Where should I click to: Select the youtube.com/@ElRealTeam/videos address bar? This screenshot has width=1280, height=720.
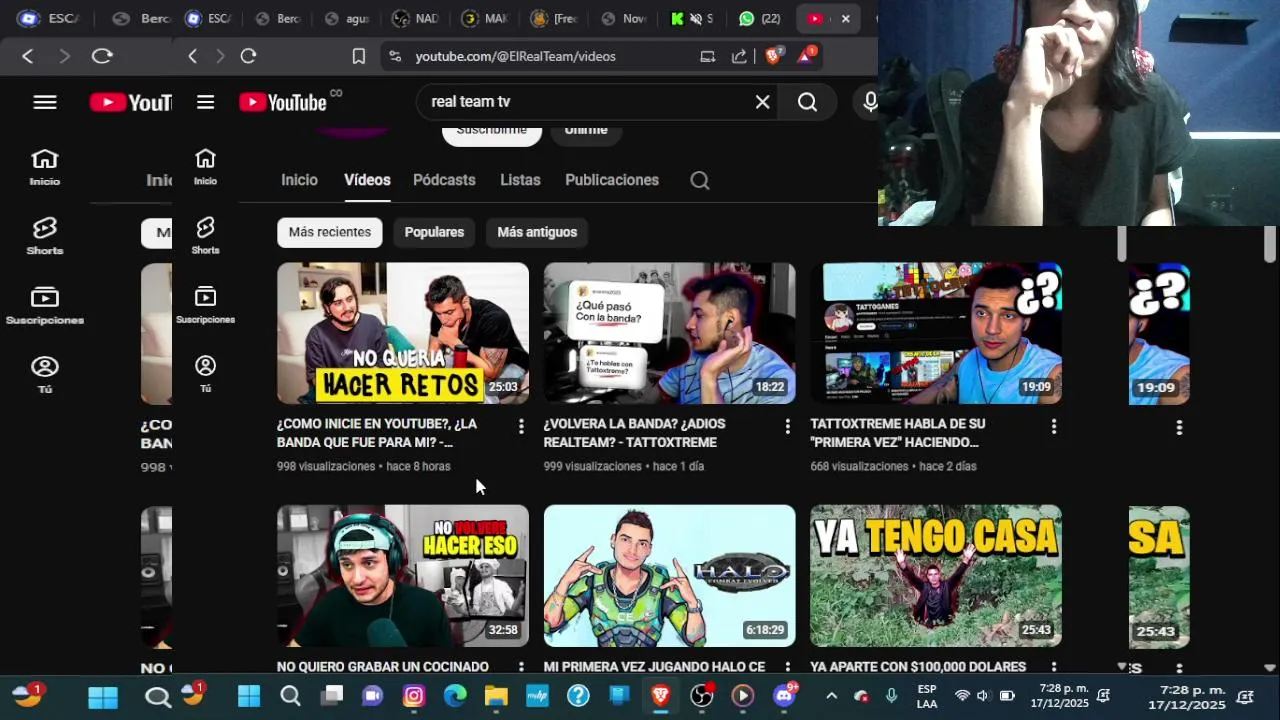[x=515, y=57]
